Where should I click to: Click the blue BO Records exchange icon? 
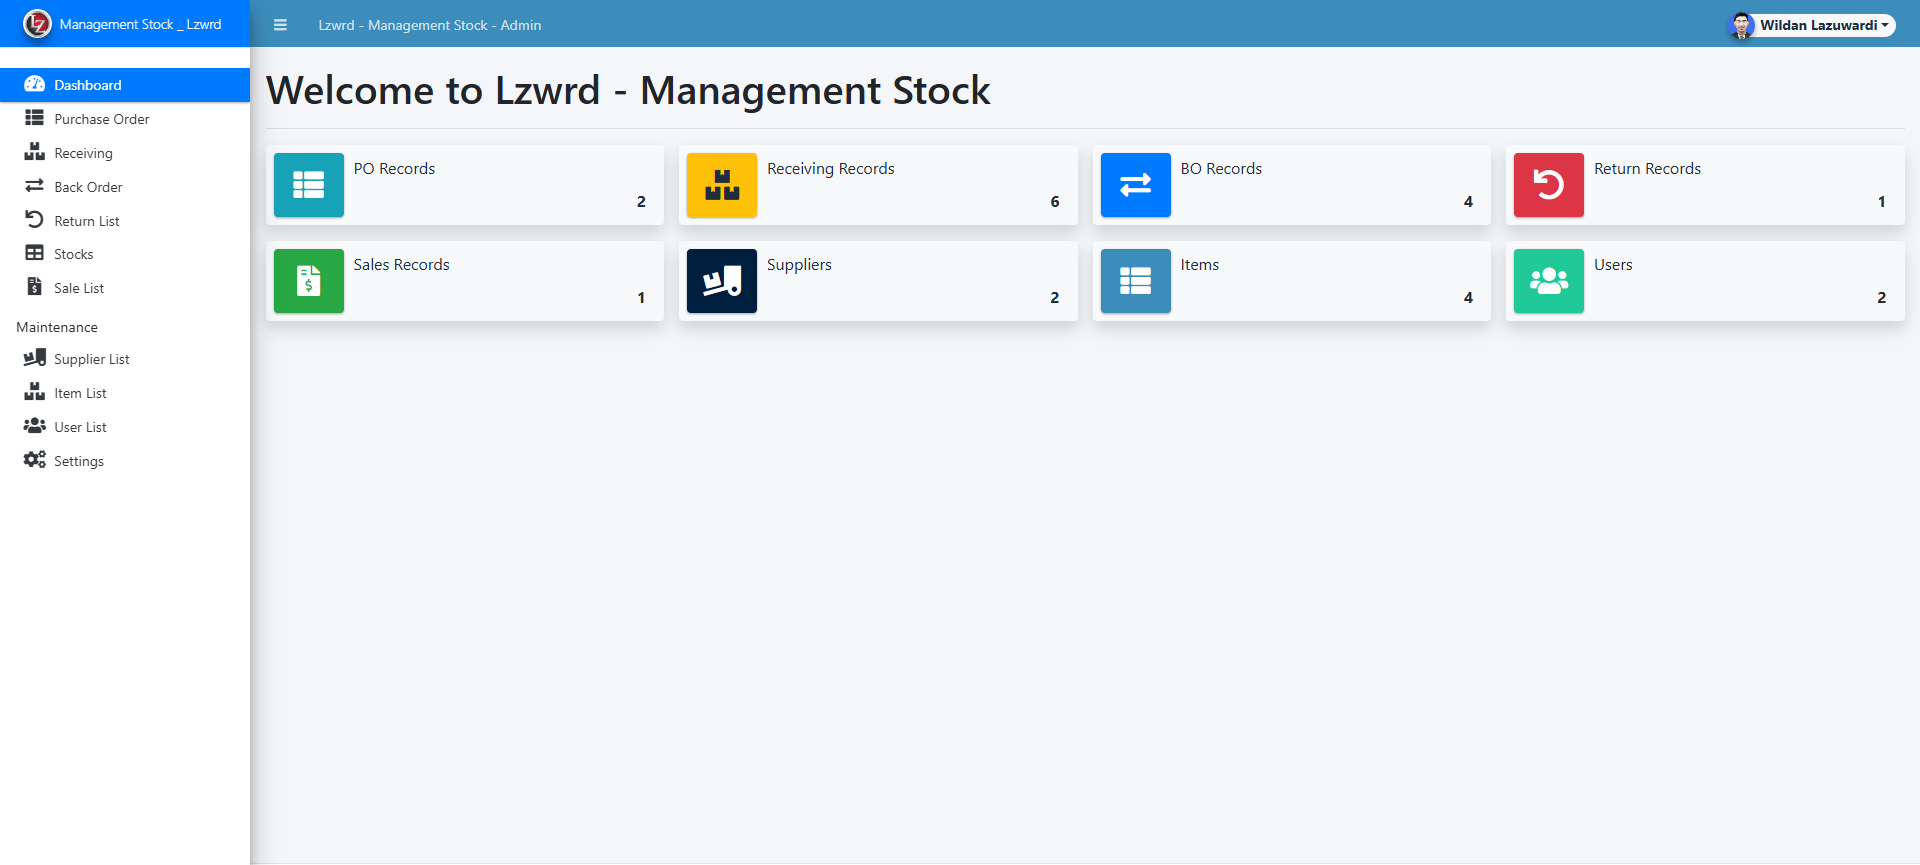point(1135,185)
